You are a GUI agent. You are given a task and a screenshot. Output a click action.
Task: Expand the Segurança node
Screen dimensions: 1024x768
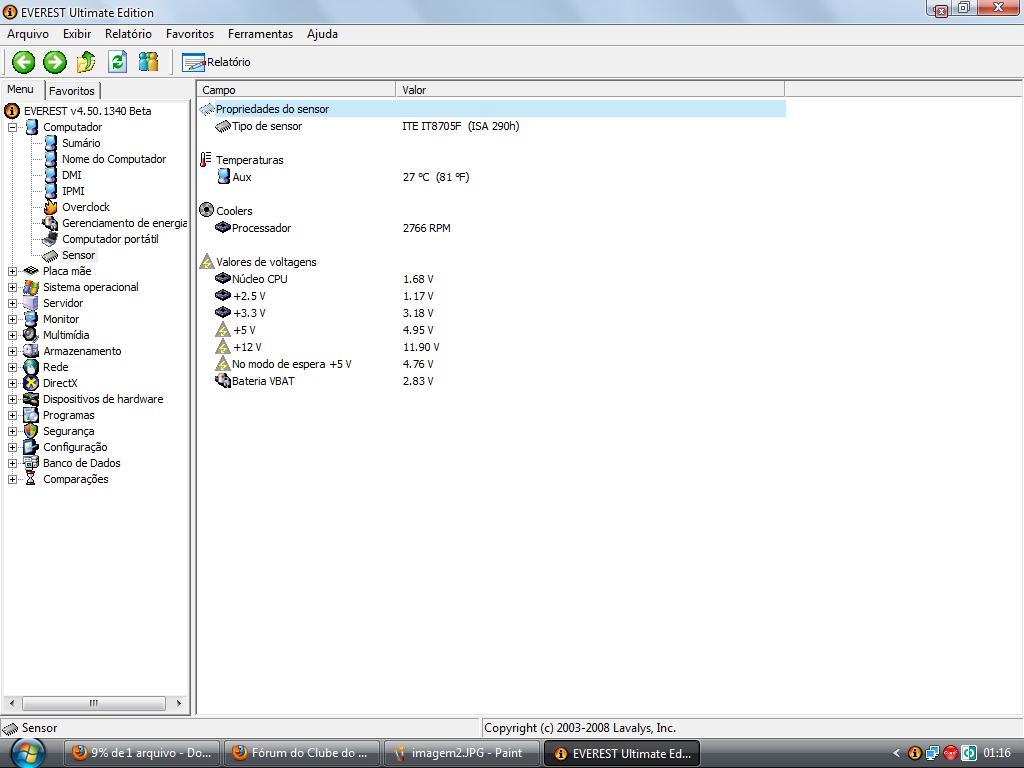12,431
